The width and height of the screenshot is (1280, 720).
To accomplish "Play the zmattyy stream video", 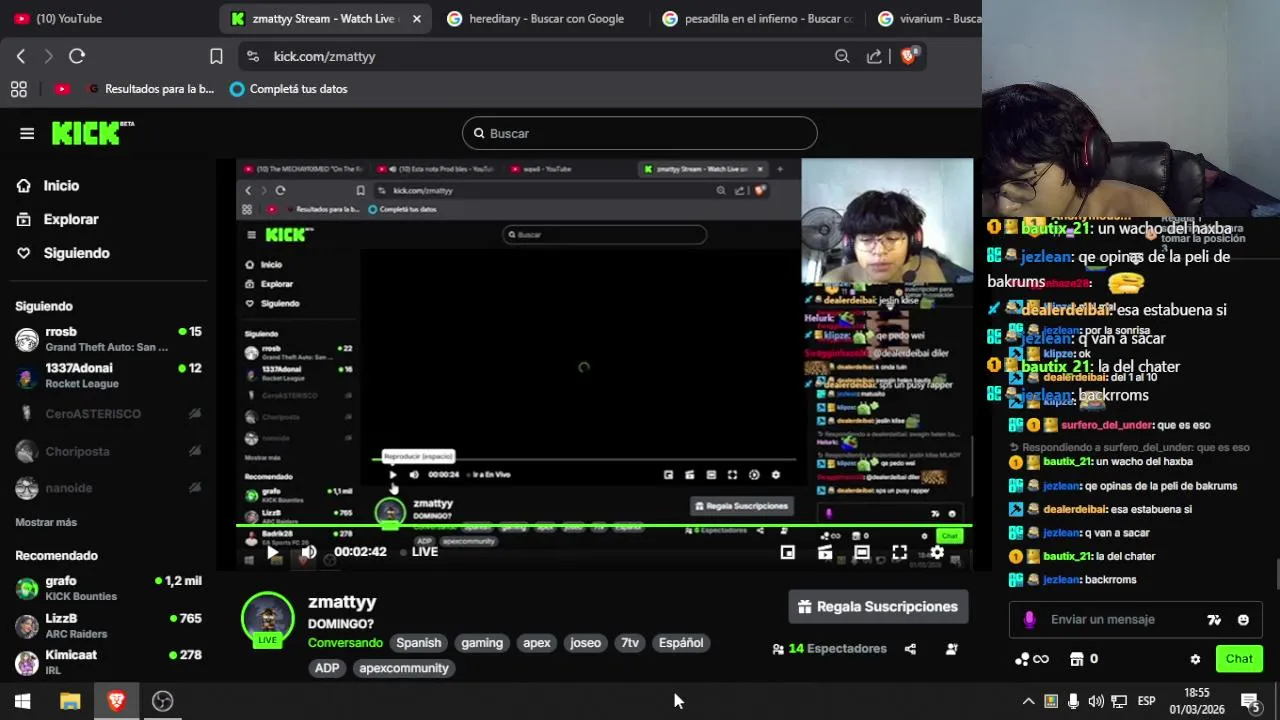I will (x=272, y=552).
